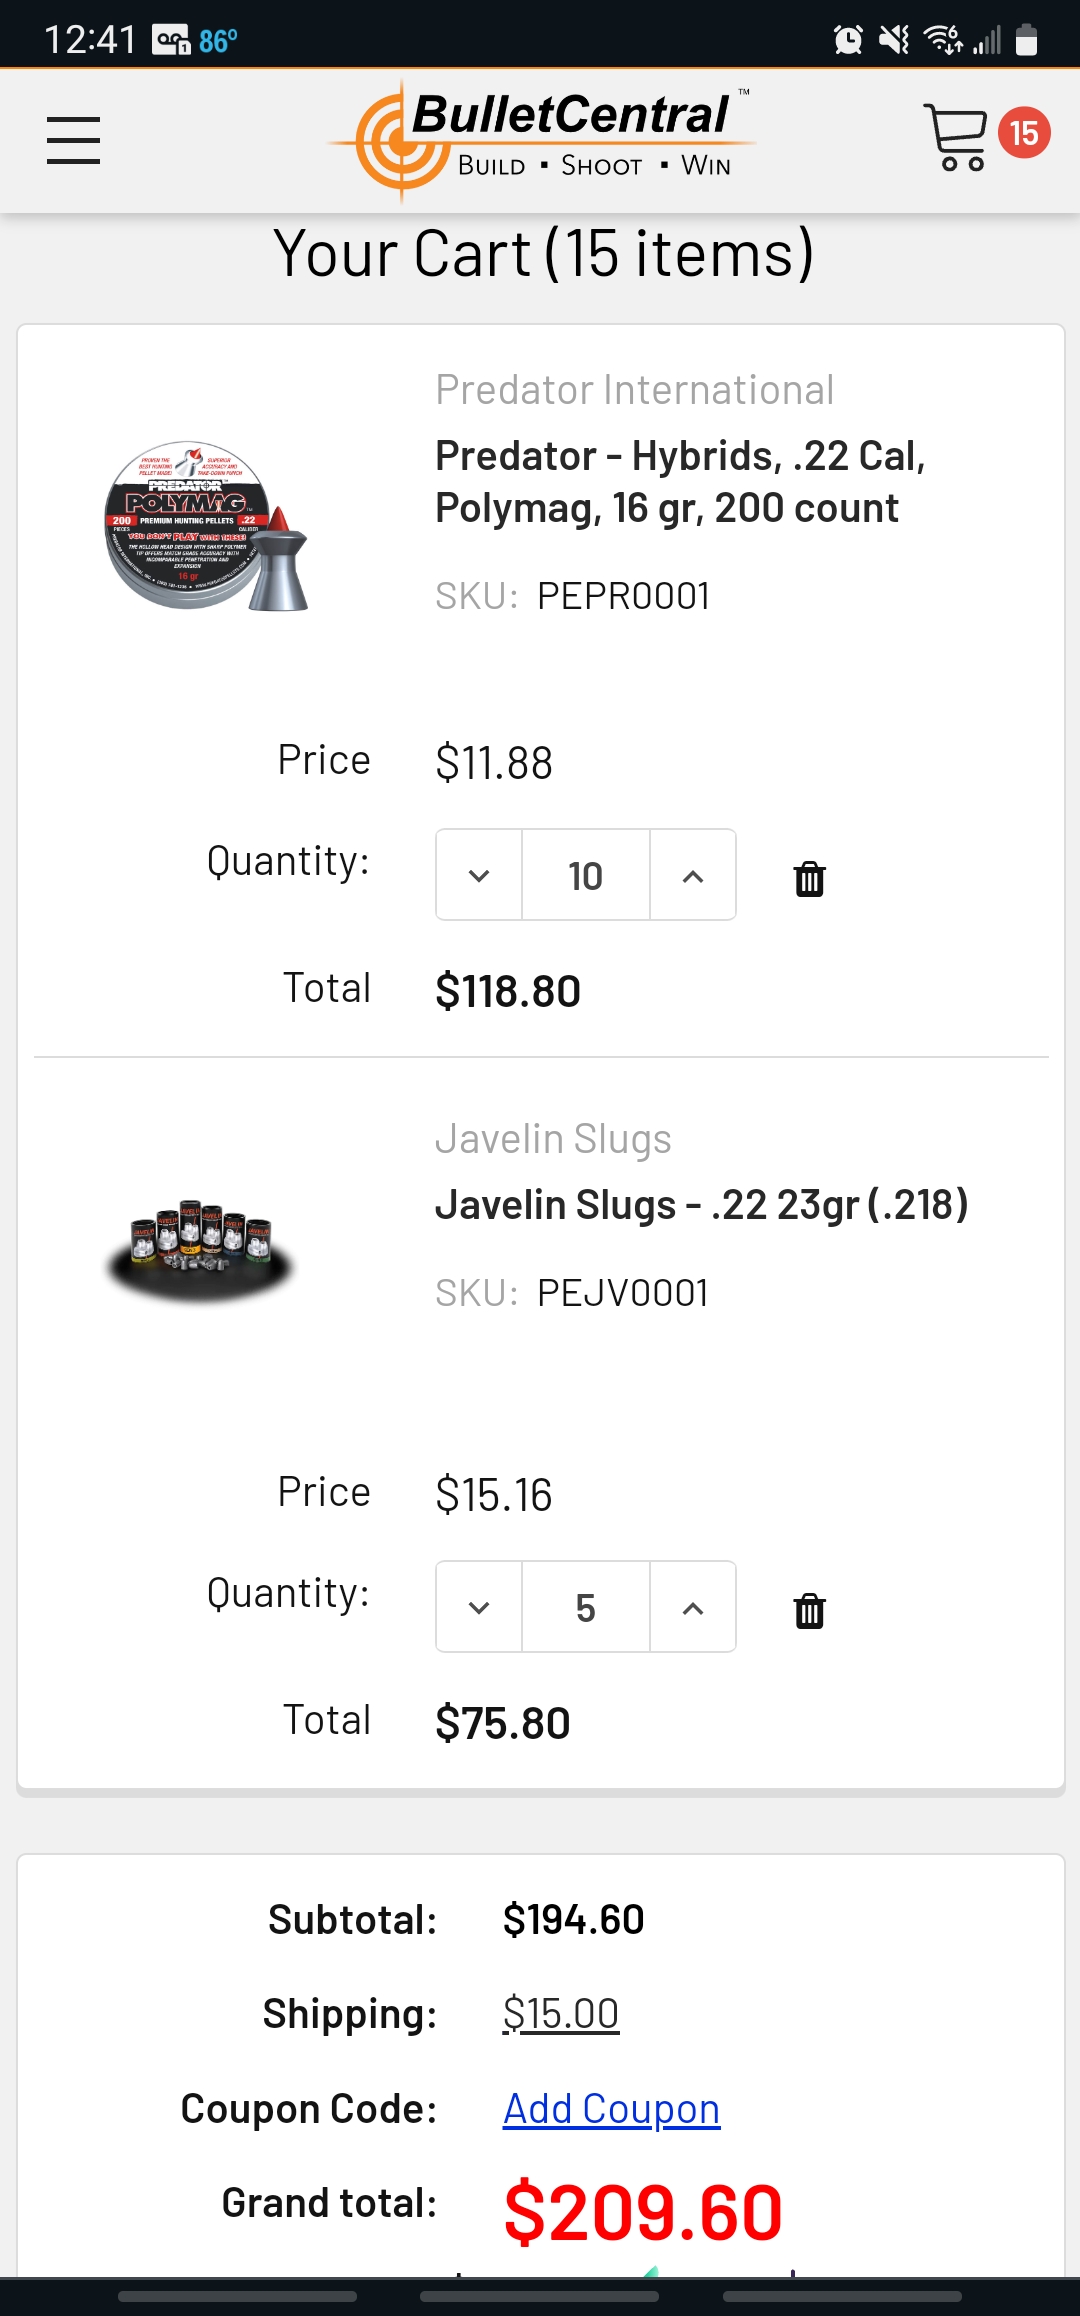The height and width of the screenshot is (2316, 1080).
Task: Open the $15.00 shipping link
Action: click(560, 2013)
